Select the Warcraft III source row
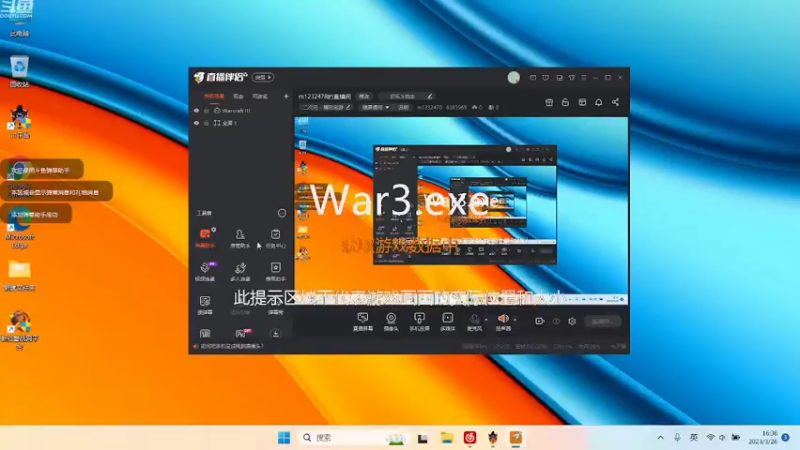This screenshot has width=800, height=450. point(241,110)
